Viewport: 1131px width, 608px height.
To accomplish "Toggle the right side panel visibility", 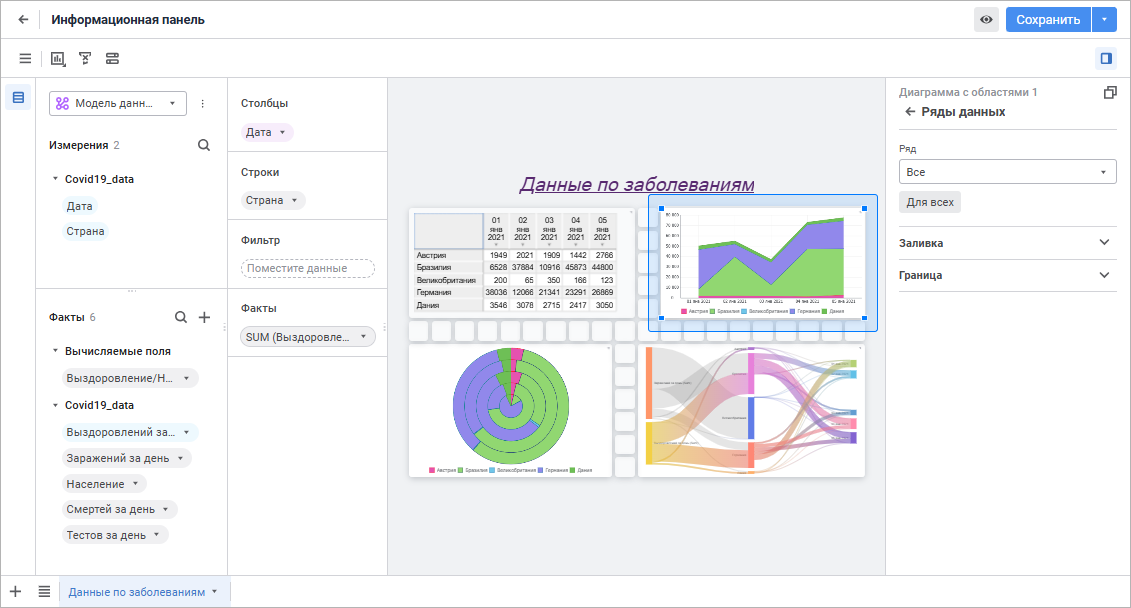I will [x=1106, y=58].
